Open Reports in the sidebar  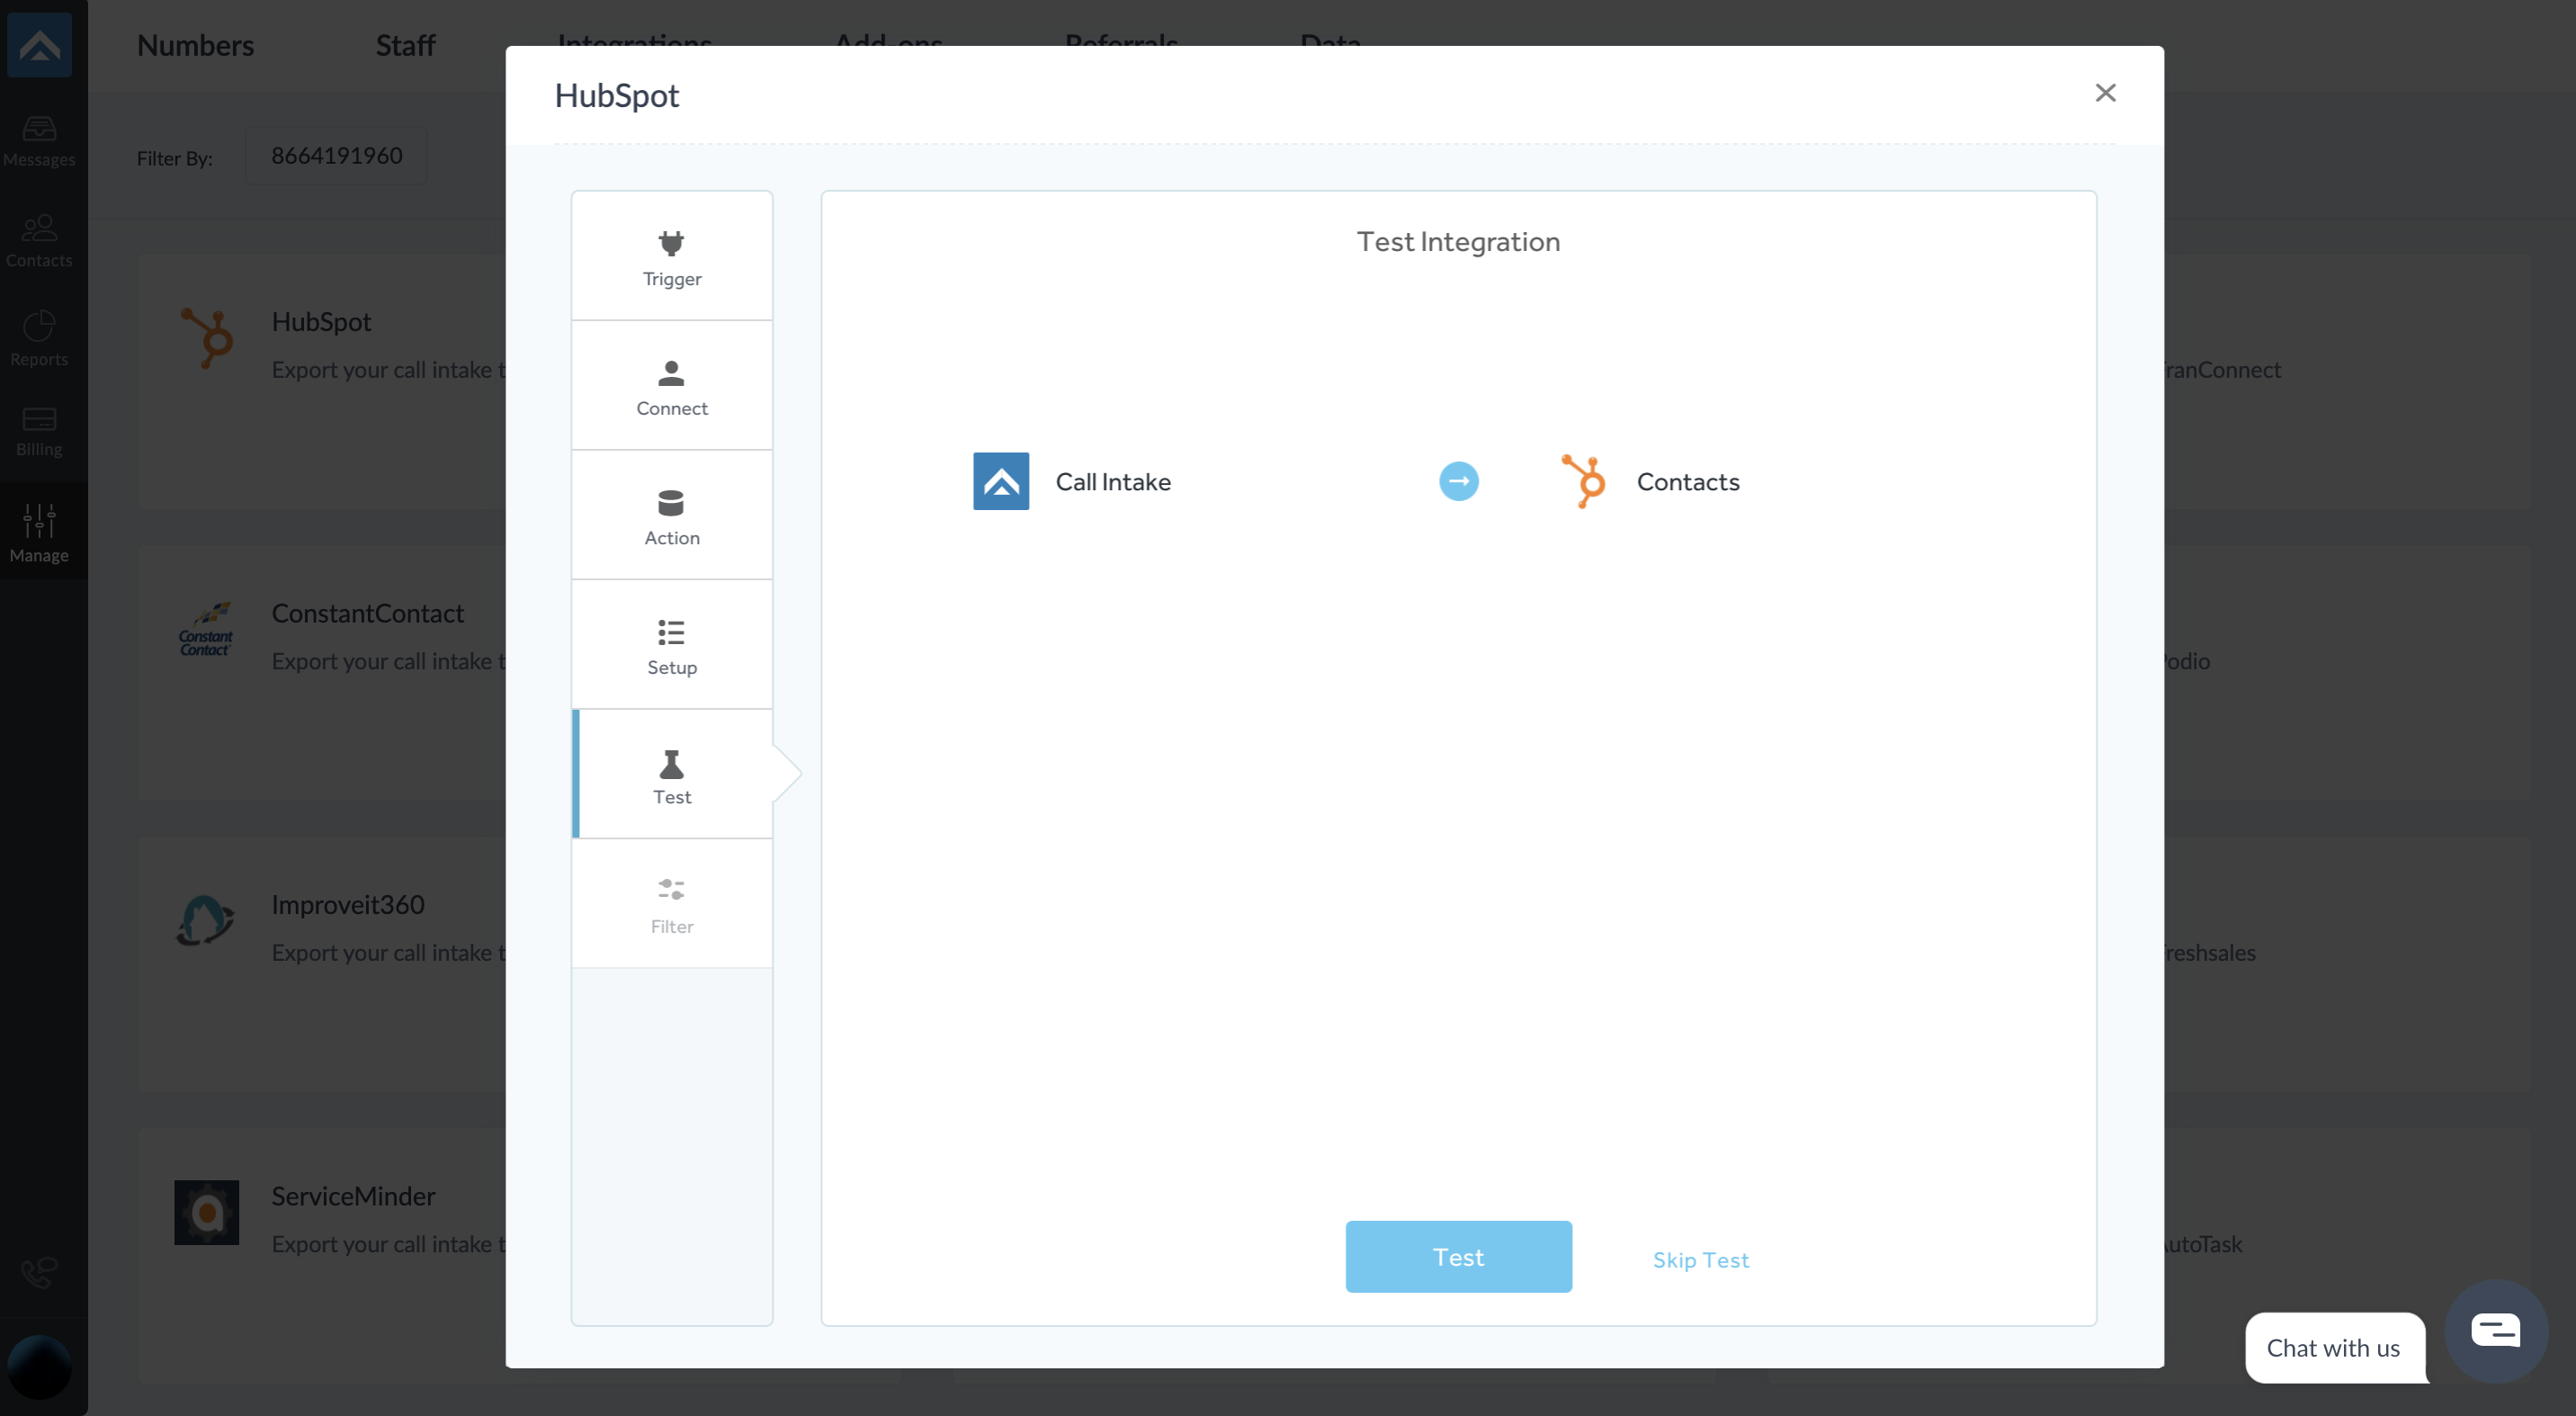(x=39, y=339)
